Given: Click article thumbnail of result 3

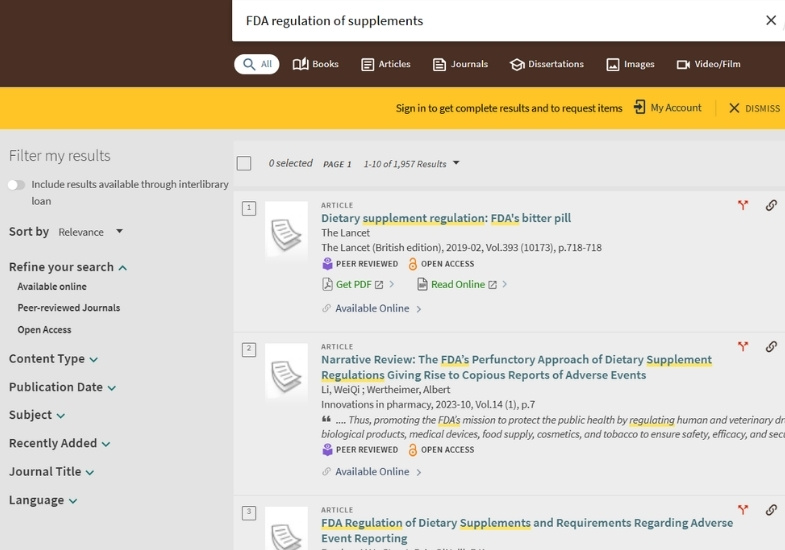Looking at the screenshot, I should 286,528.
